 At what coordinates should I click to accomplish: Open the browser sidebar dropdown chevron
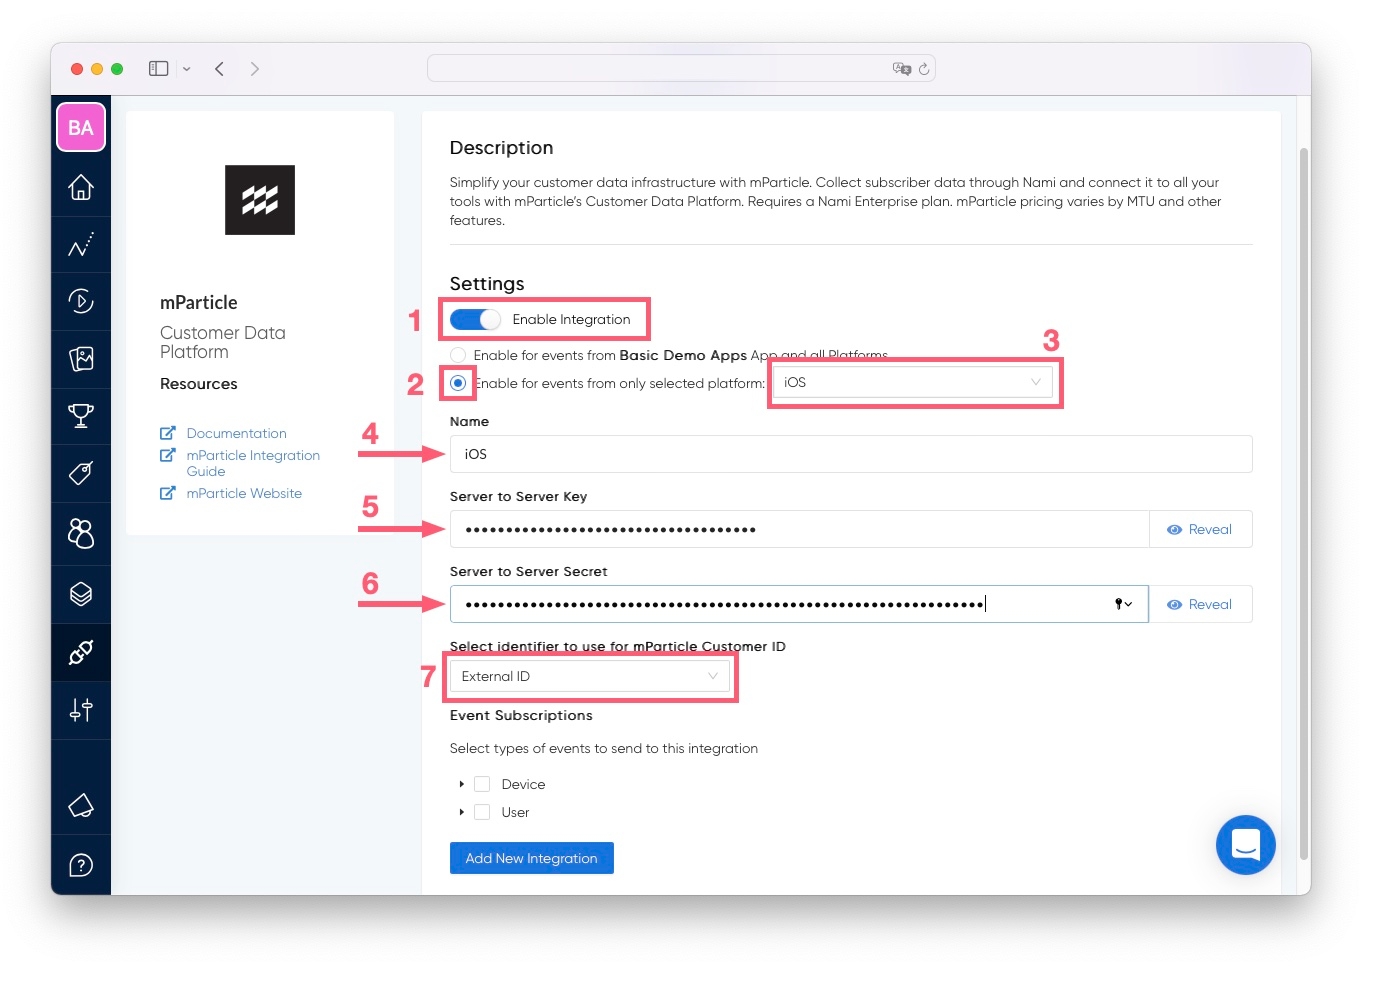coord(186,69)
